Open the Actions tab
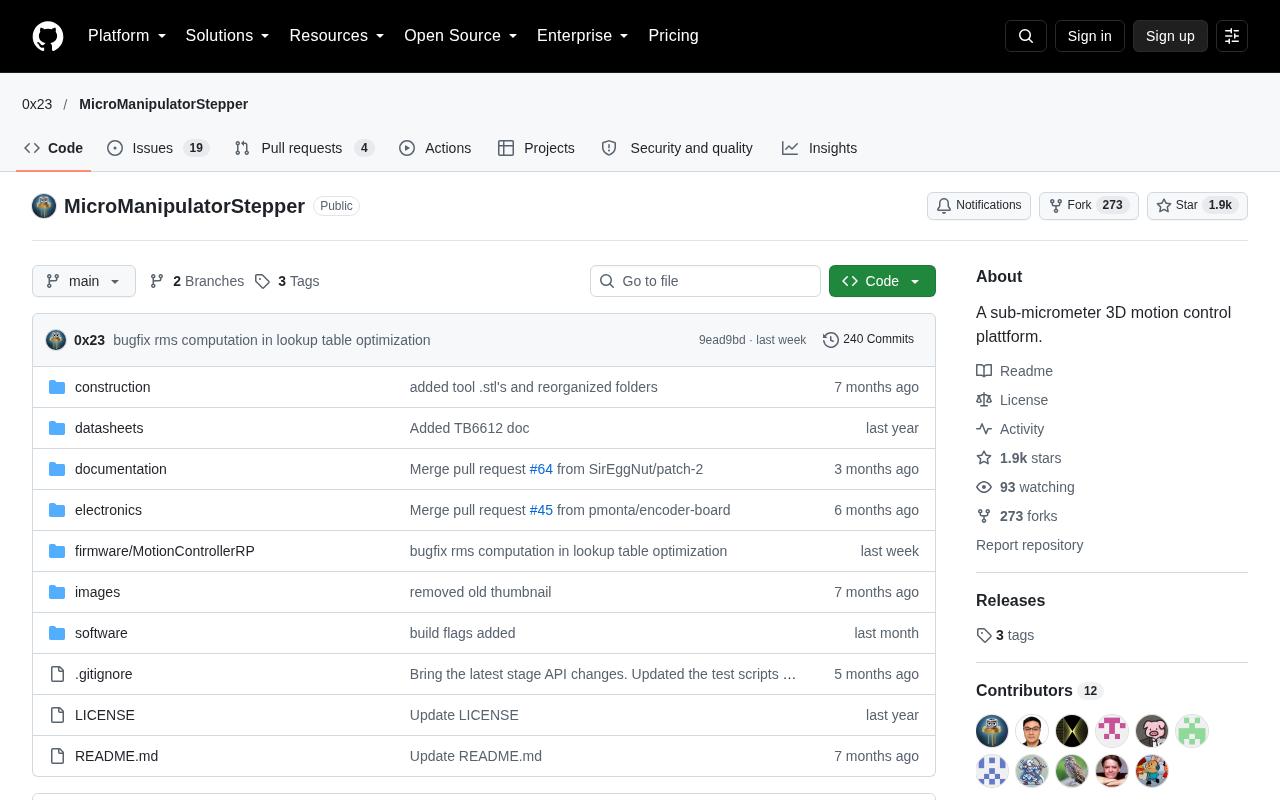 pos(435,148)
